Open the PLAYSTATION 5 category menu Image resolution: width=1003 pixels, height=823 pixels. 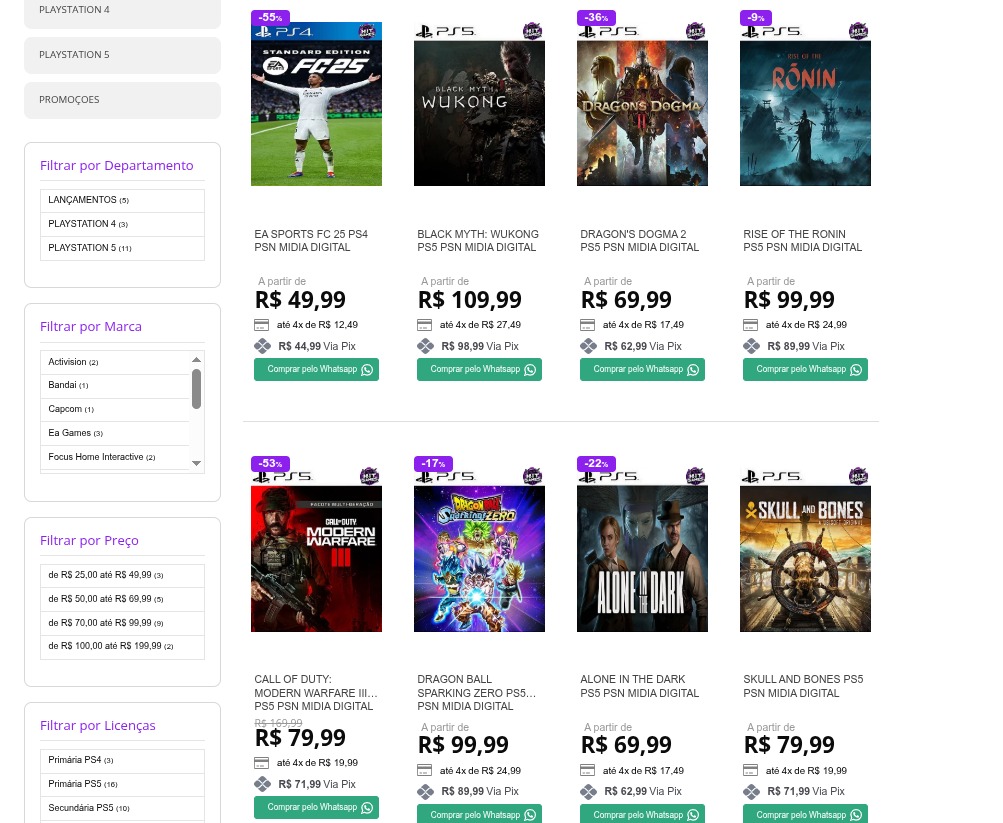click(122, 55)
